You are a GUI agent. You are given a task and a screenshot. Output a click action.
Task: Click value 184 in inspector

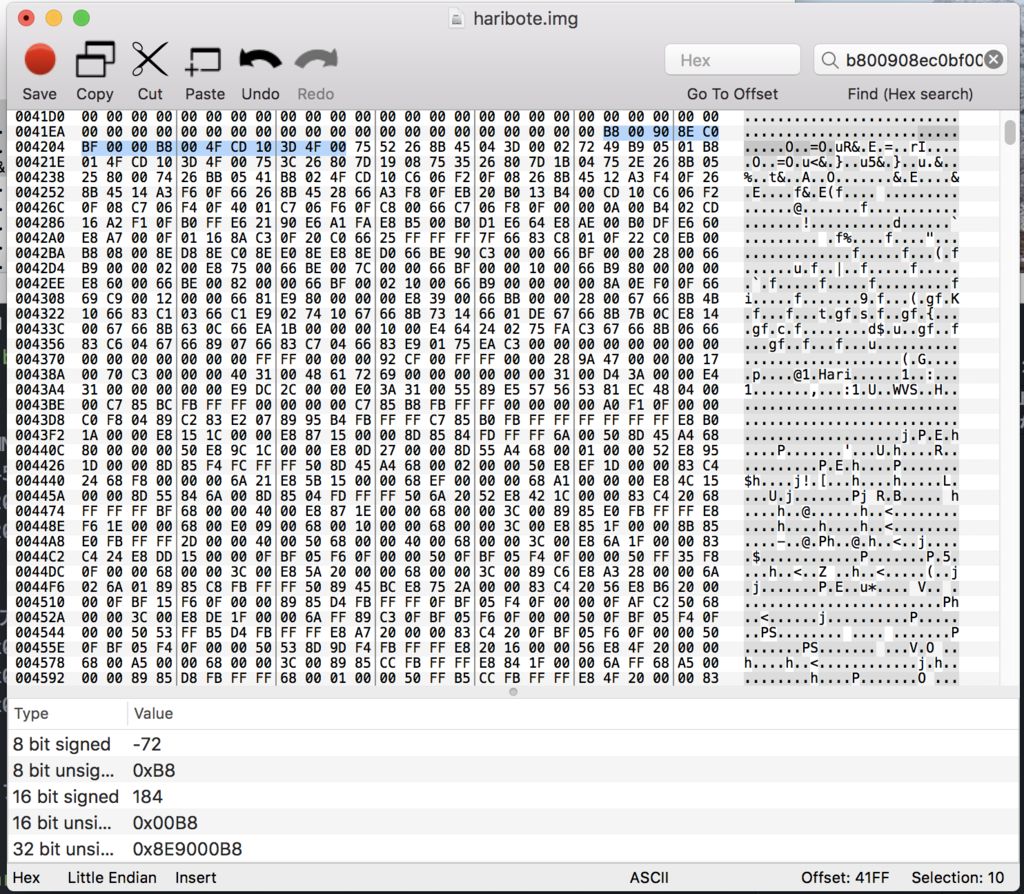(148, 796)
